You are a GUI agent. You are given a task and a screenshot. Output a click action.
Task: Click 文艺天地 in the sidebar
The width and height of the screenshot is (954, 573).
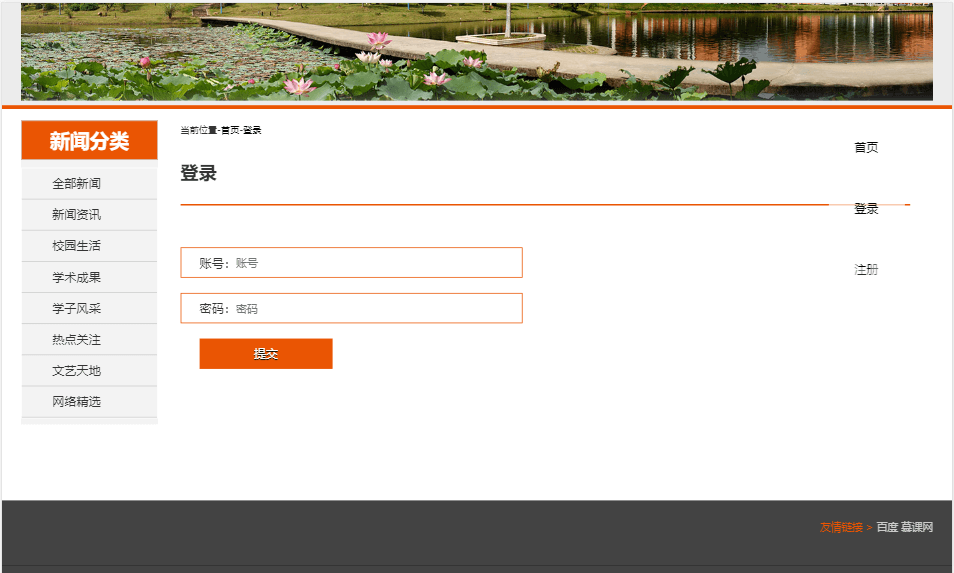(x=77, y=371)
